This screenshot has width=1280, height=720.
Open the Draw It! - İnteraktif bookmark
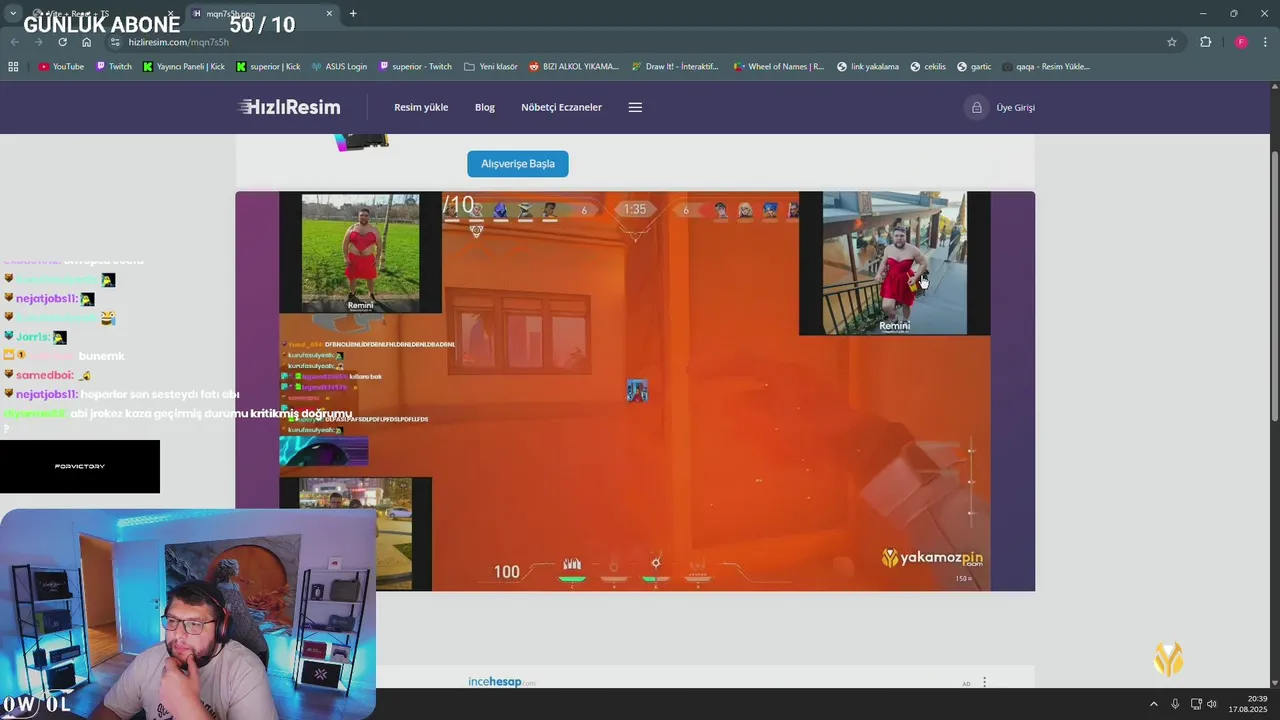pyautogui.click(x=675, y=67)
